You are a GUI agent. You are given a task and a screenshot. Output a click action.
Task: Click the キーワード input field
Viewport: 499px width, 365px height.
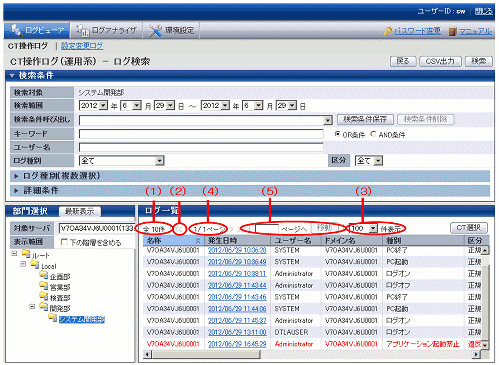click(201, 134)
